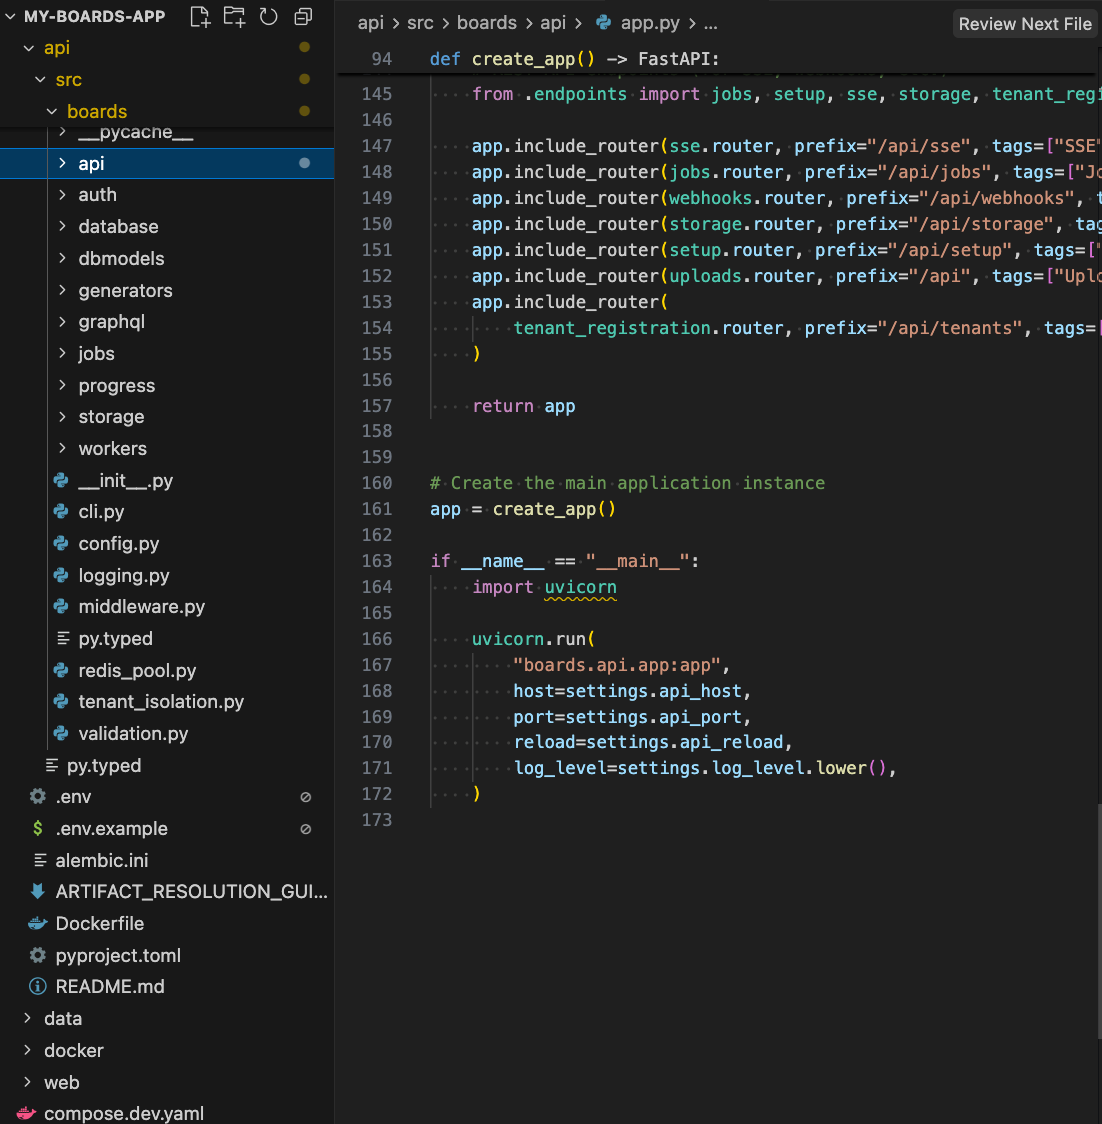The width and height of the screenshot is (1102, 1124).
Task: Click the gear icon next to pyproject.toml
Action: click(37, 955)
